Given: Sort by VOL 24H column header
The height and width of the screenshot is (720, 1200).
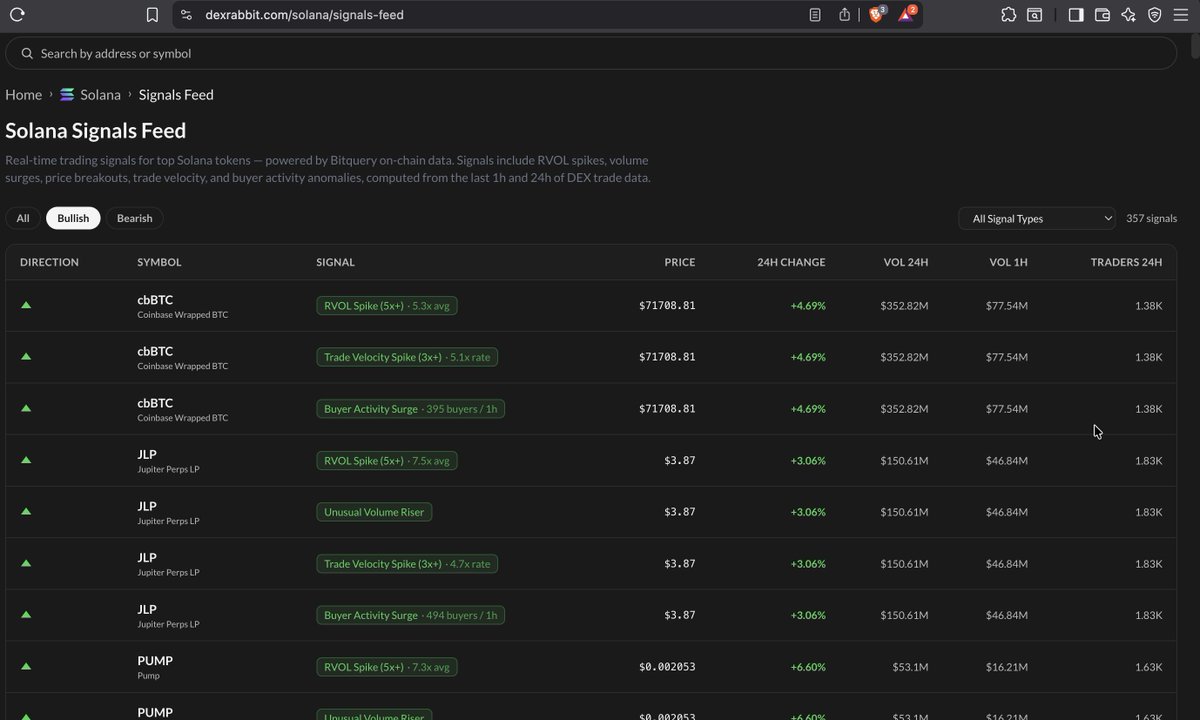Looking at the screenshot, I should click(x=906, y=262).
